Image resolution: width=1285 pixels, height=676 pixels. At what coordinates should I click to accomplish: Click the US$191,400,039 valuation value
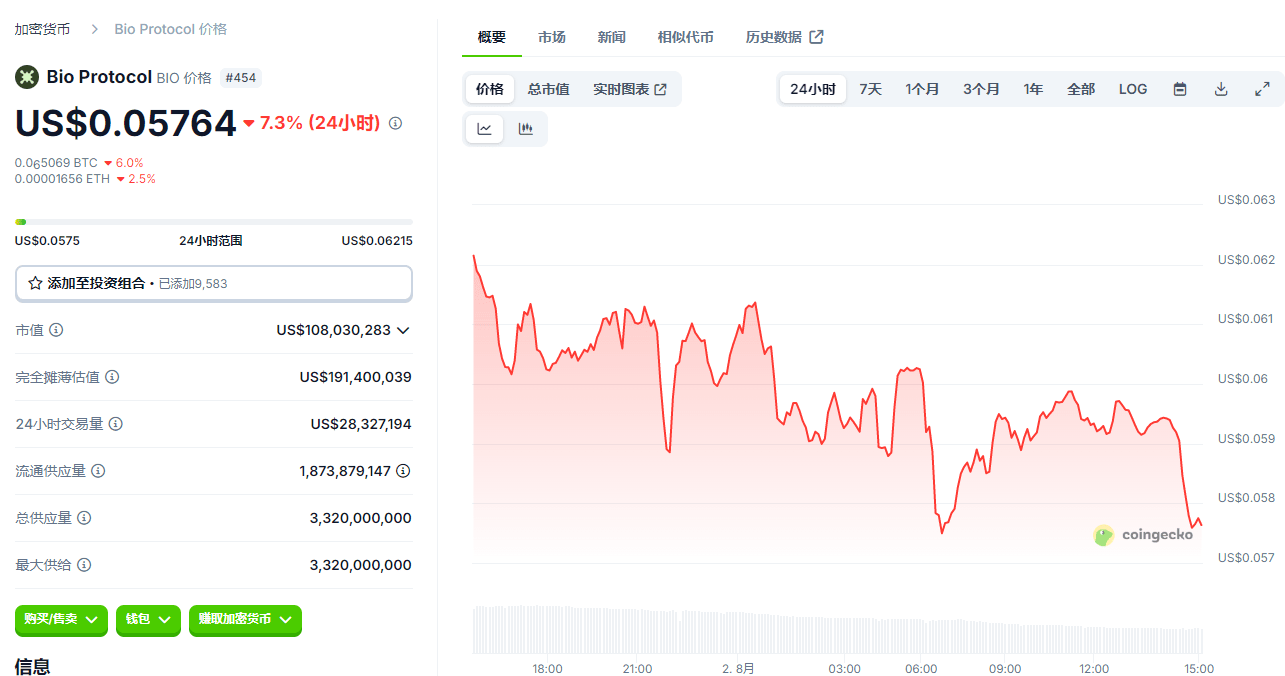click(356, 377)
